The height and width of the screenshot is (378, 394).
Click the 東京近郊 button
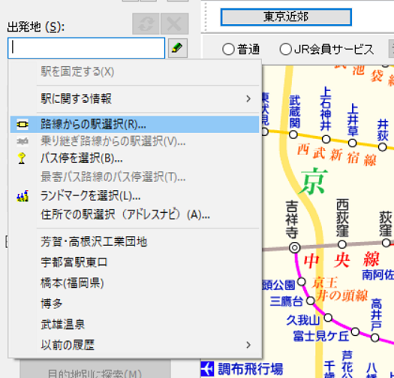286,17
